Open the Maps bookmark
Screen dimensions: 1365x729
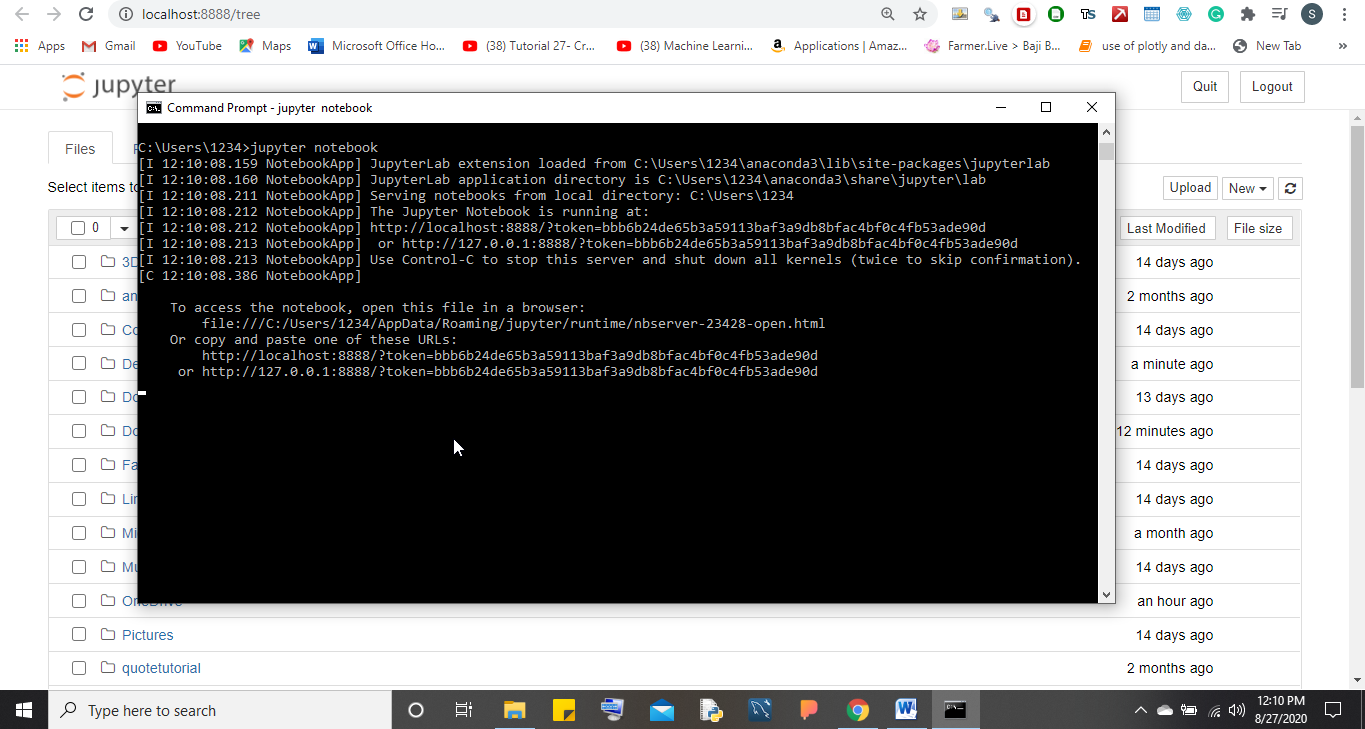pyautogui.click(x=265, y=46)
